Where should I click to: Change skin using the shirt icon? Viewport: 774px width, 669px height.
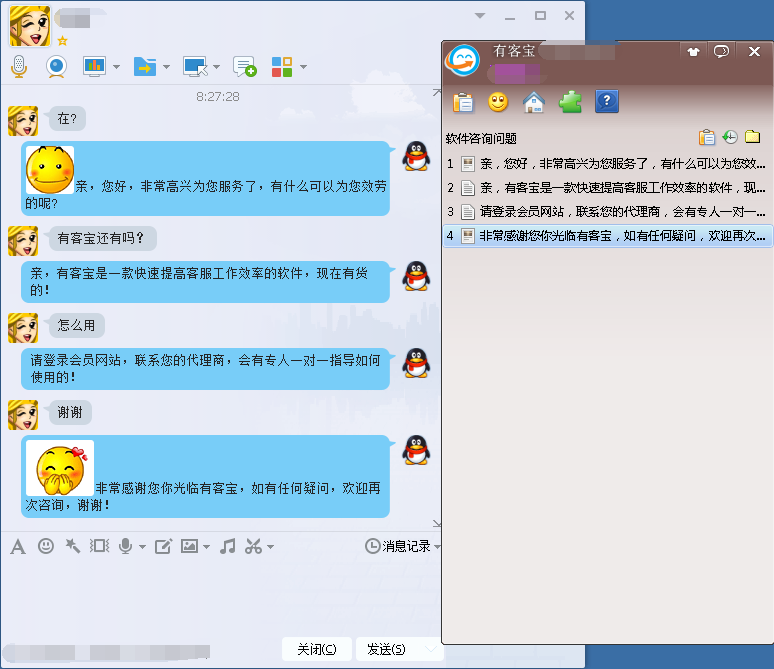click(x=694, y=51)
